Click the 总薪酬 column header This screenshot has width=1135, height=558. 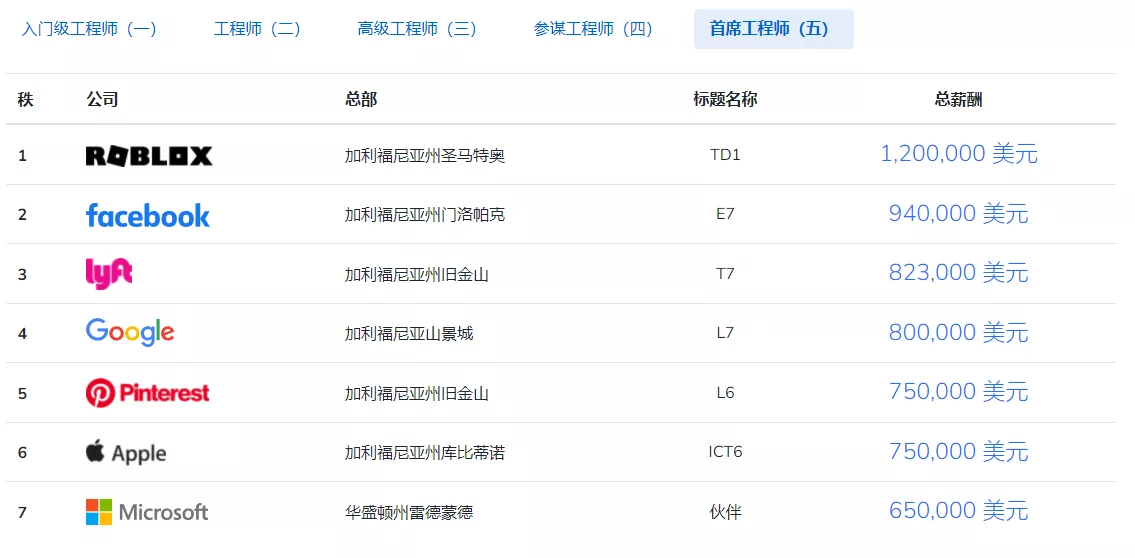[x=958, y=100]
